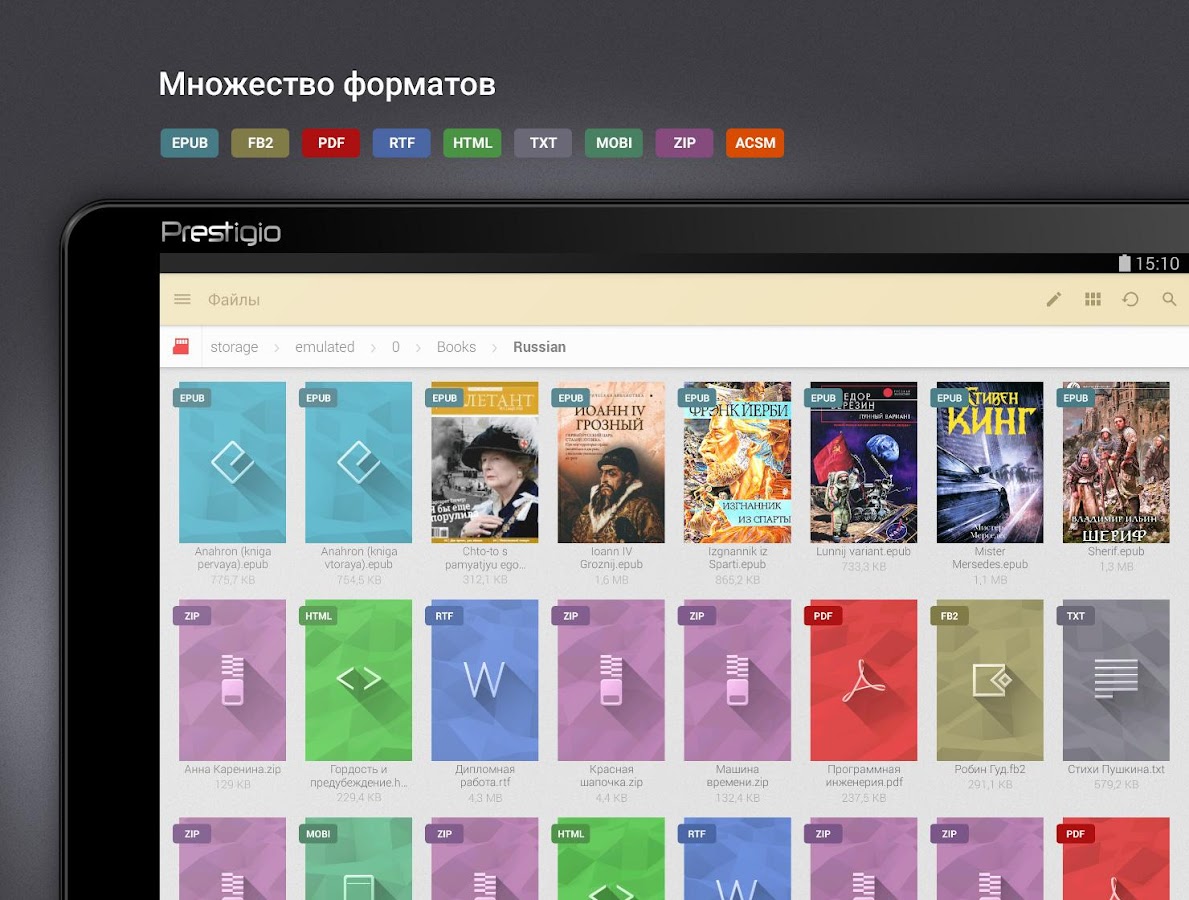This screenshot has width=1189, height=900.
Task: Switch to grid view icon
Action: click(1093, 299)
